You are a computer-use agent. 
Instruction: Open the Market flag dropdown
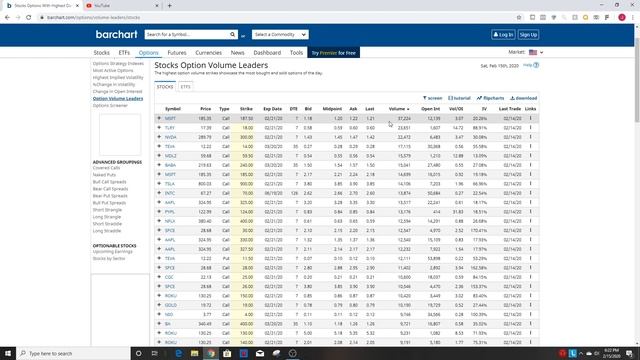pos(536,52)
